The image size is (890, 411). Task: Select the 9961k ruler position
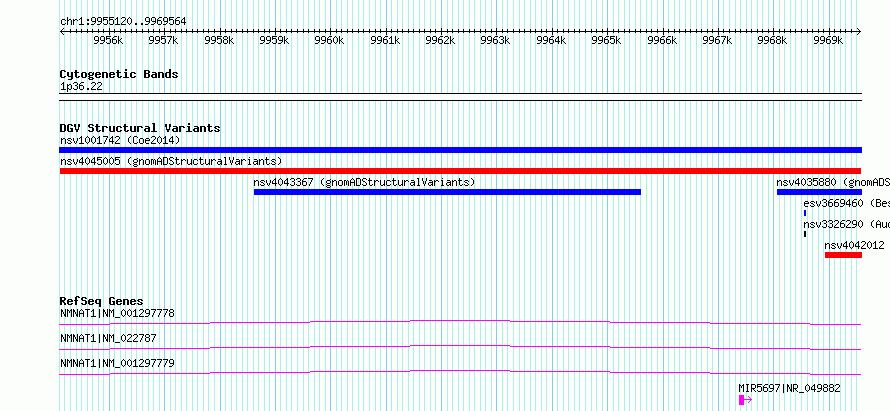[x=385, y=40]
